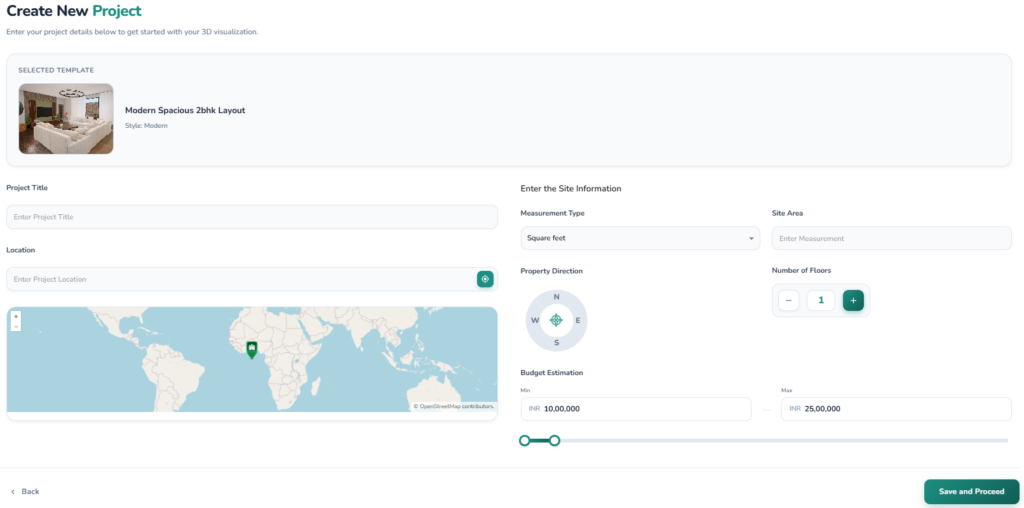Select East on the property direction compass

579,320
